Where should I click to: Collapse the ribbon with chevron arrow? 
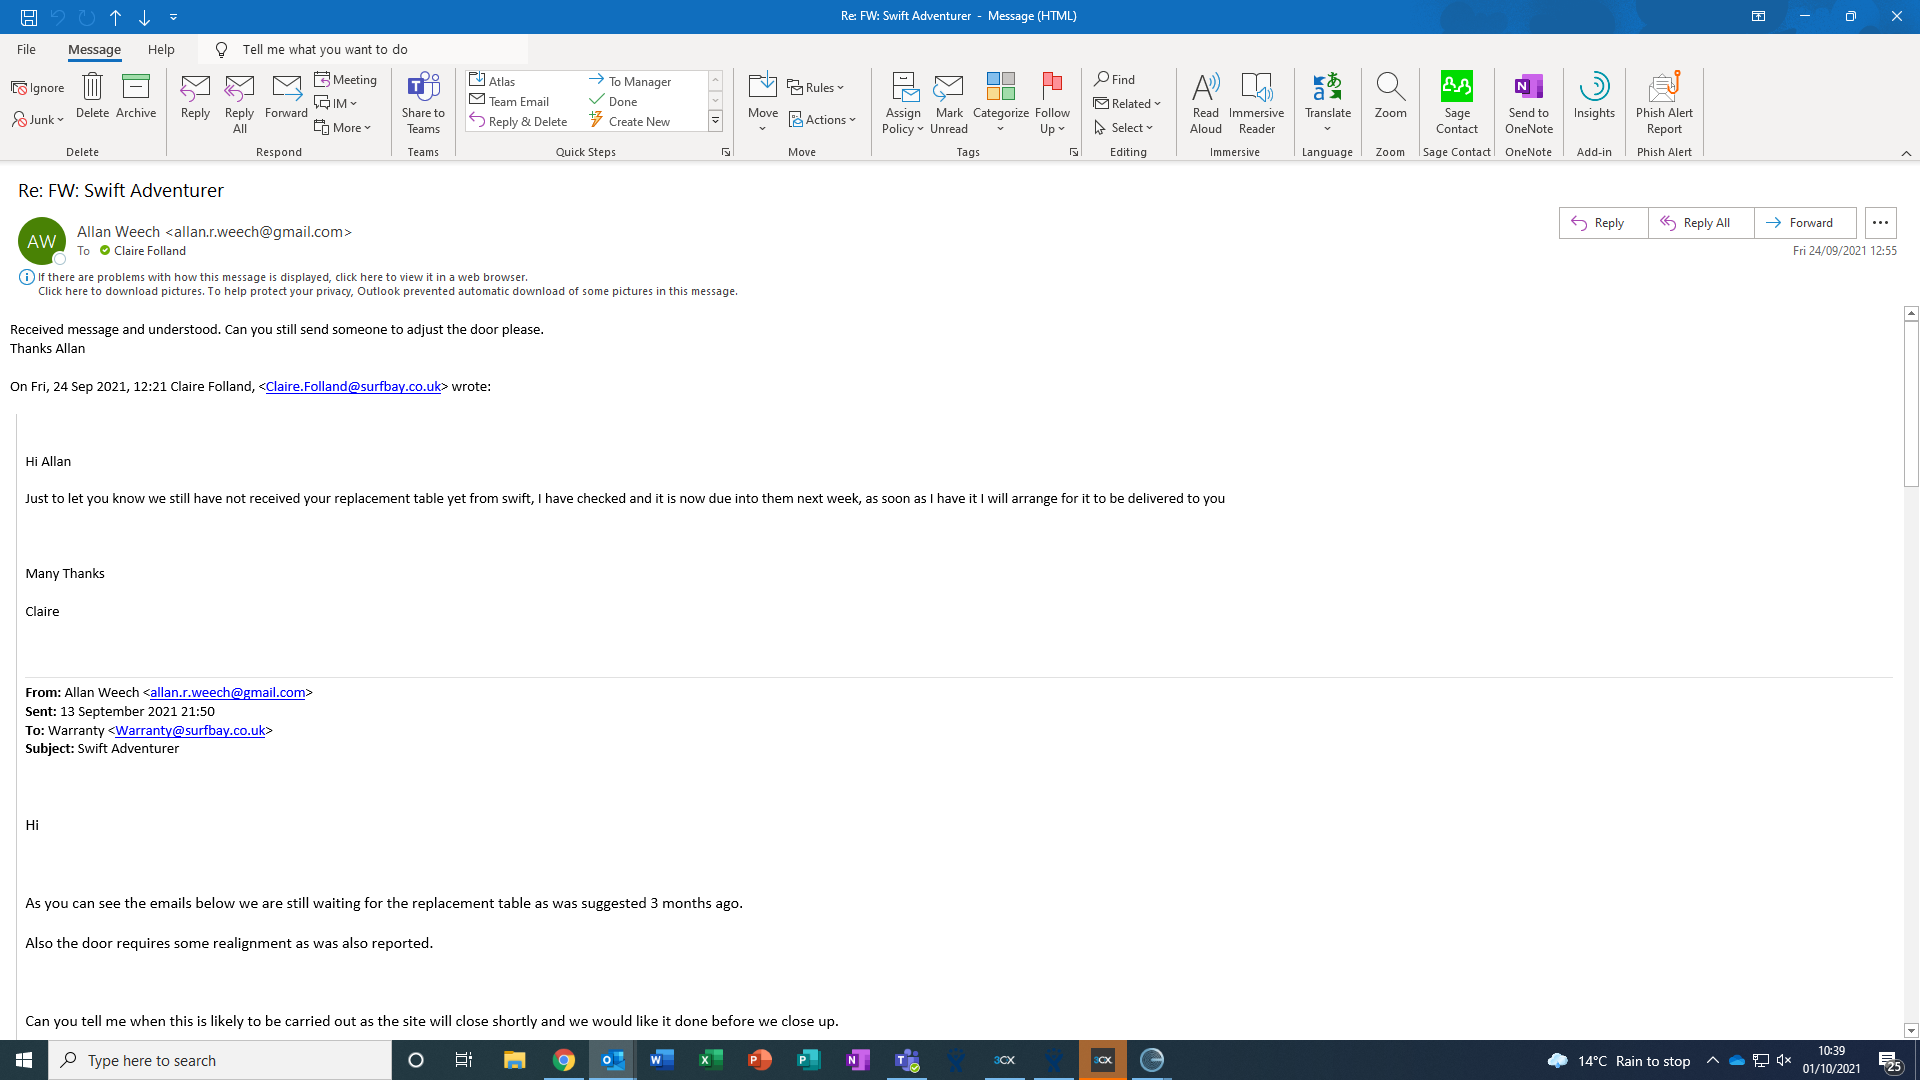(x=1906, y=153)
